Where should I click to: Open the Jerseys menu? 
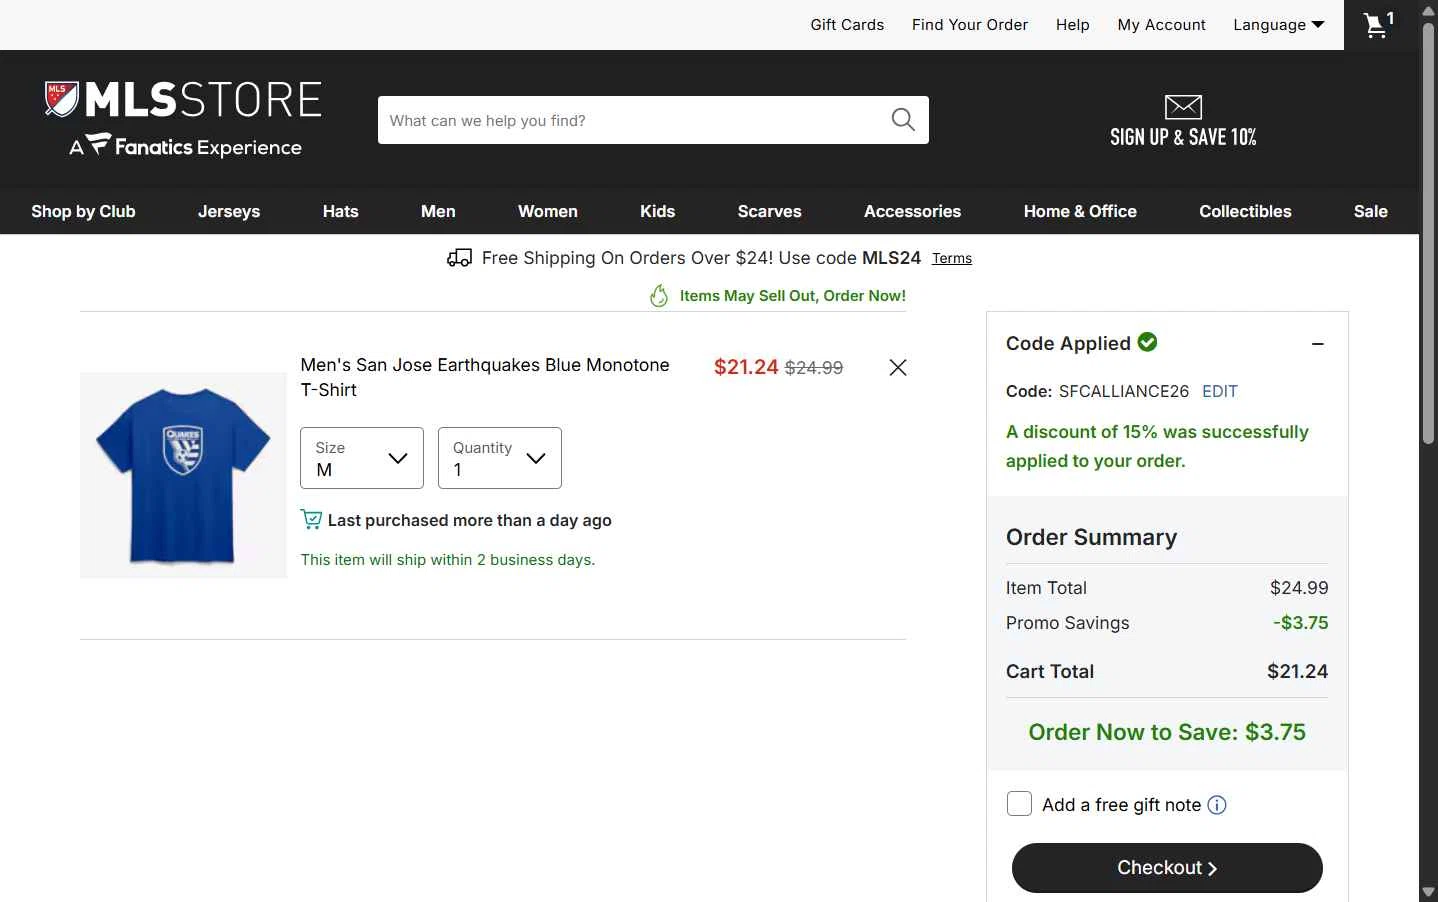[229, 211]
